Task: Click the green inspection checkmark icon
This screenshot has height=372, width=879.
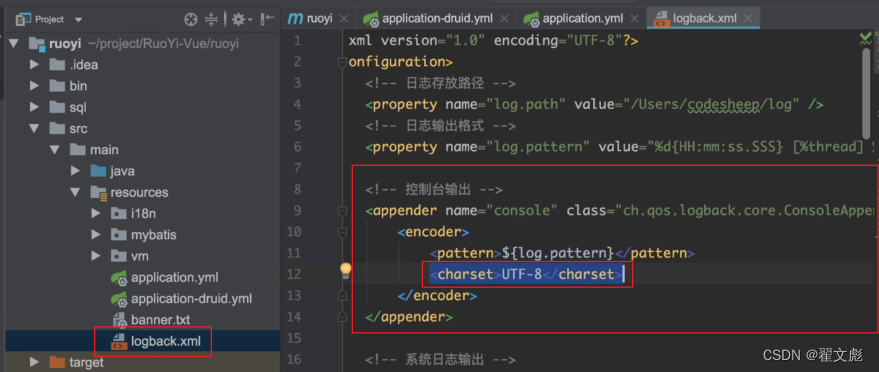Action: tap(866, 38)
